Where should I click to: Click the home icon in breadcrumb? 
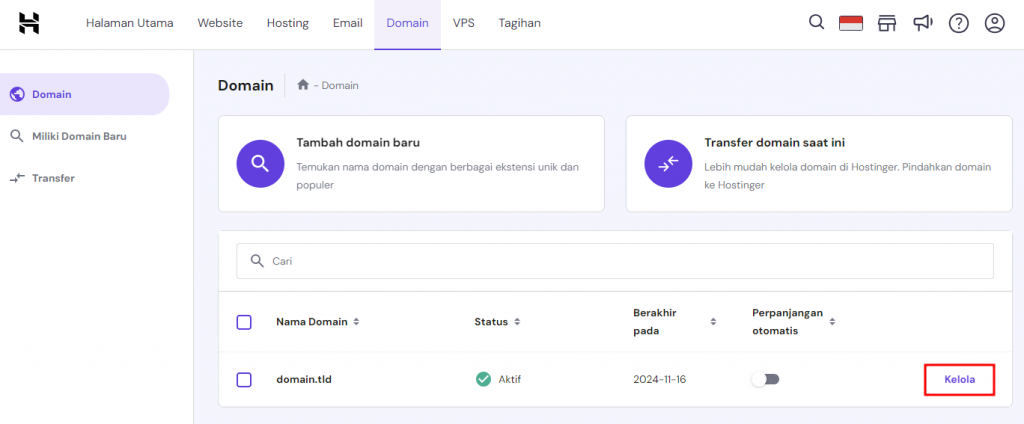(x=303, y=85)
